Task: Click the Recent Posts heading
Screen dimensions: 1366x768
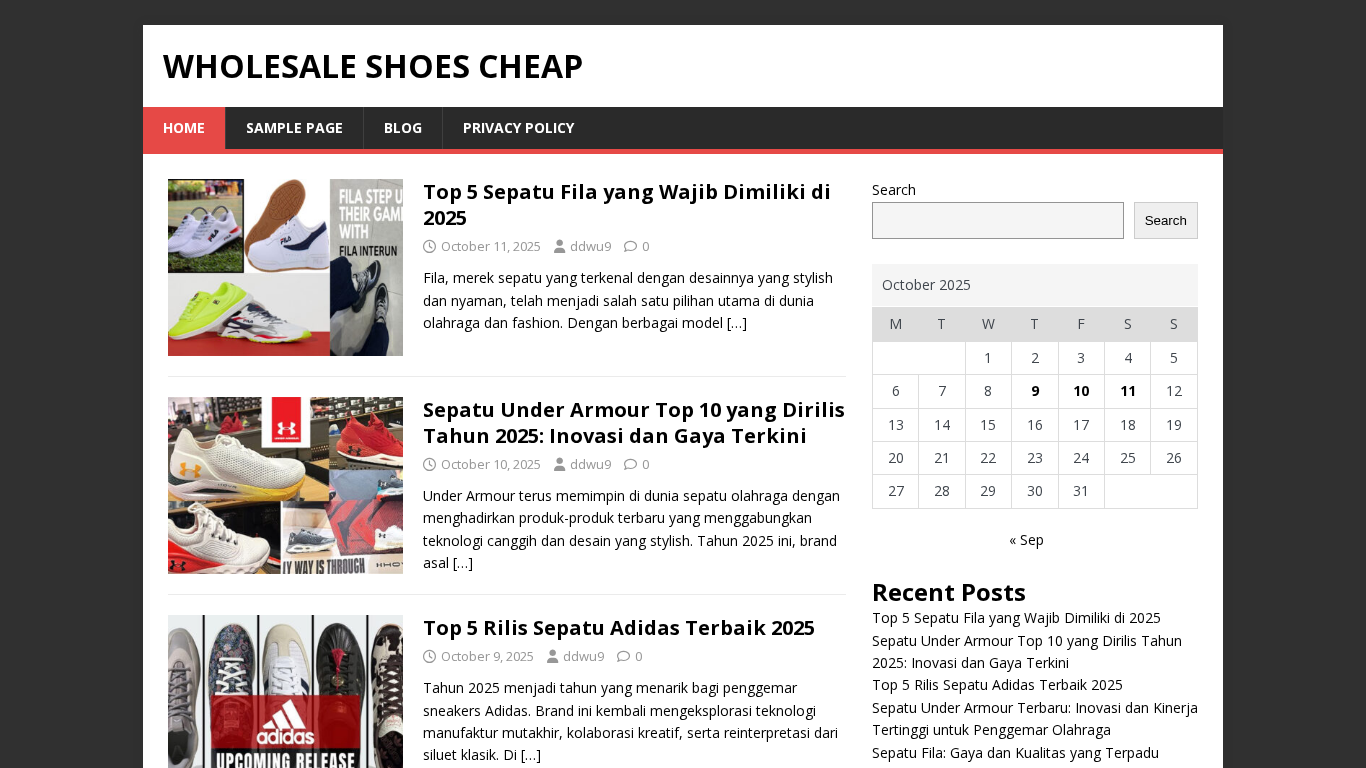Action: [949, 592]
